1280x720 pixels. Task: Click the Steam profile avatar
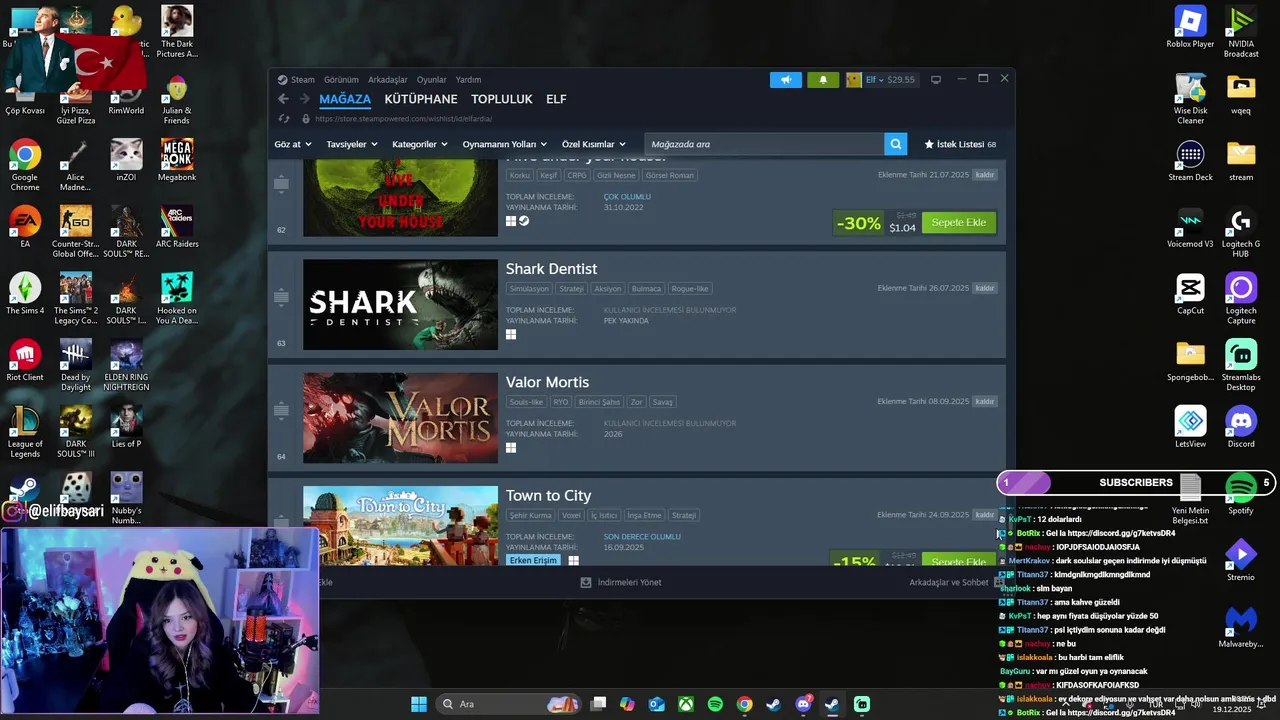pos(853,80)
